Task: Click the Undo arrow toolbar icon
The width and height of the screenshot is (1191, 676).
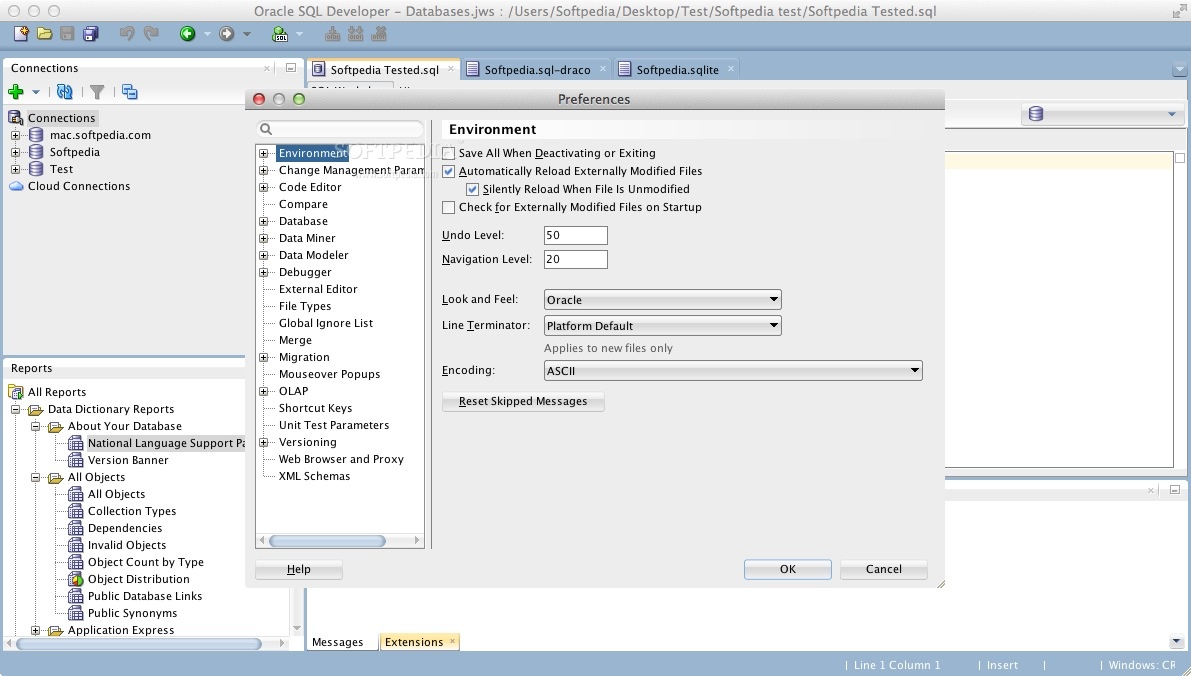Action: coord(127,33)
